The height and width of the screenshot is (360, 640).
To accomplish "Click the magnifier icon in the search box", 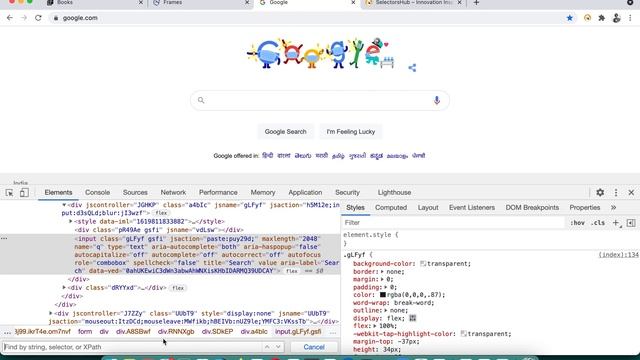I will tap(201, 100).
